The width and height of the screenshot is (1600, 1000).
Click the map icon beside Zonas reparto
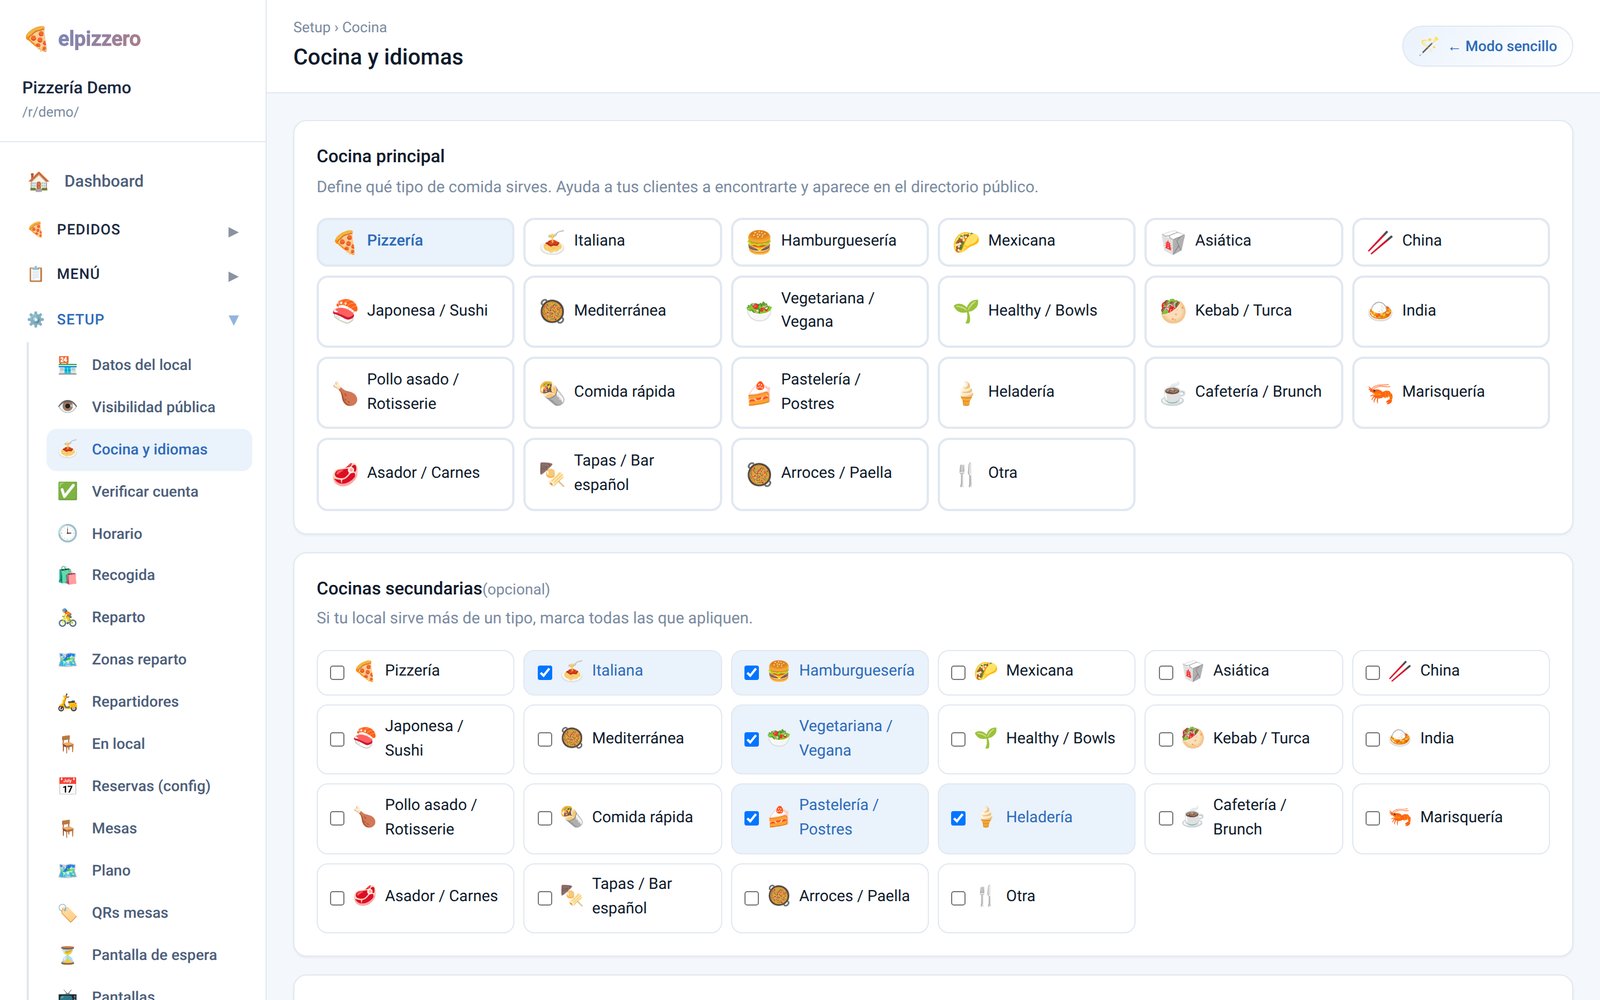coord(68,659)
